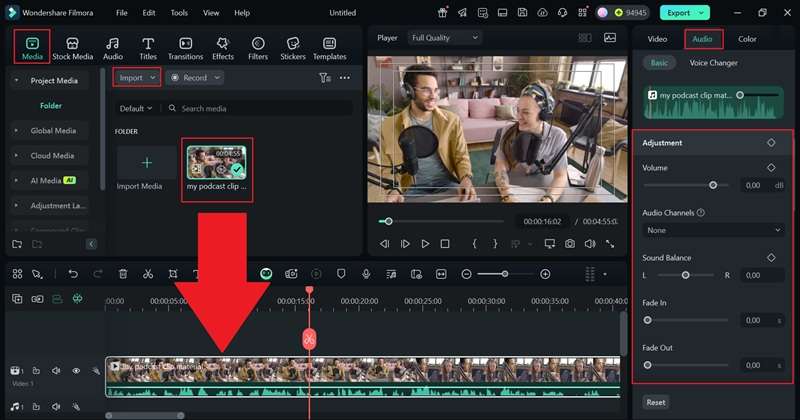
Task: Open the Help menu
Action: (242, 13)
